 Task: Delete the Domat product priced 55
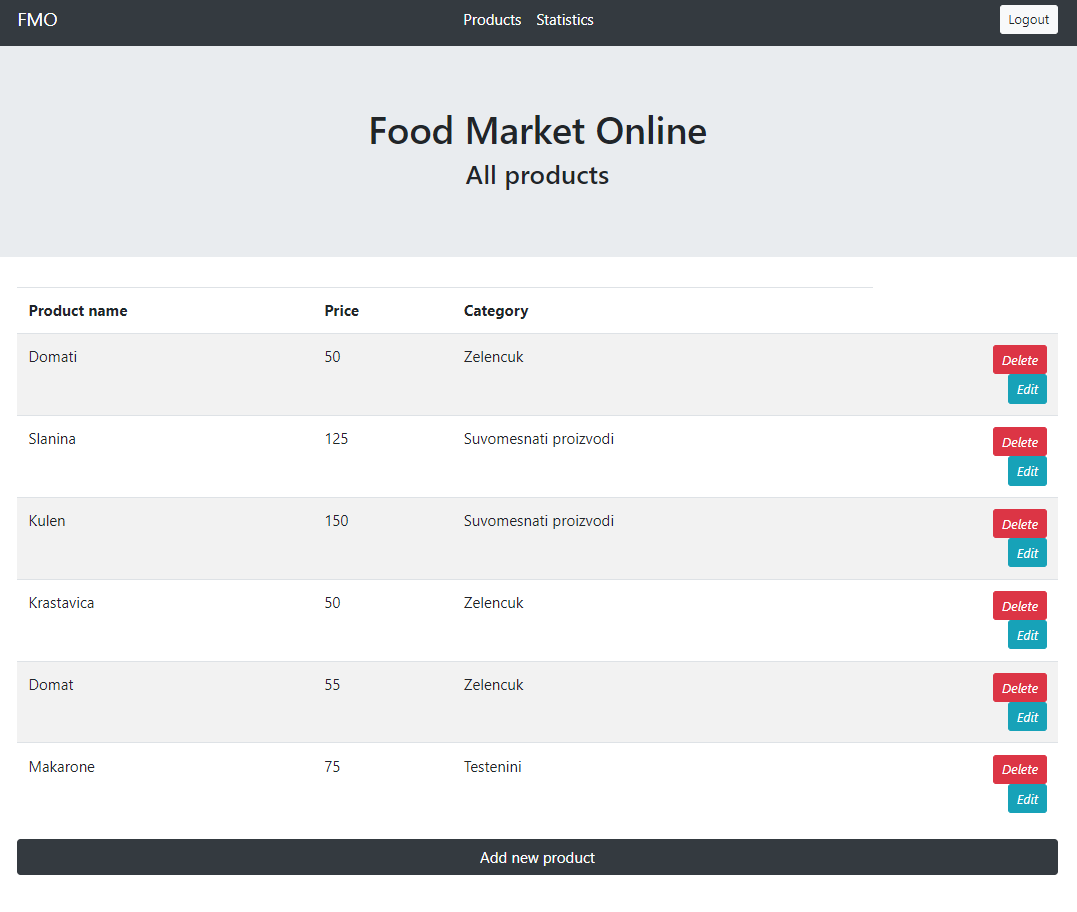1019,688
